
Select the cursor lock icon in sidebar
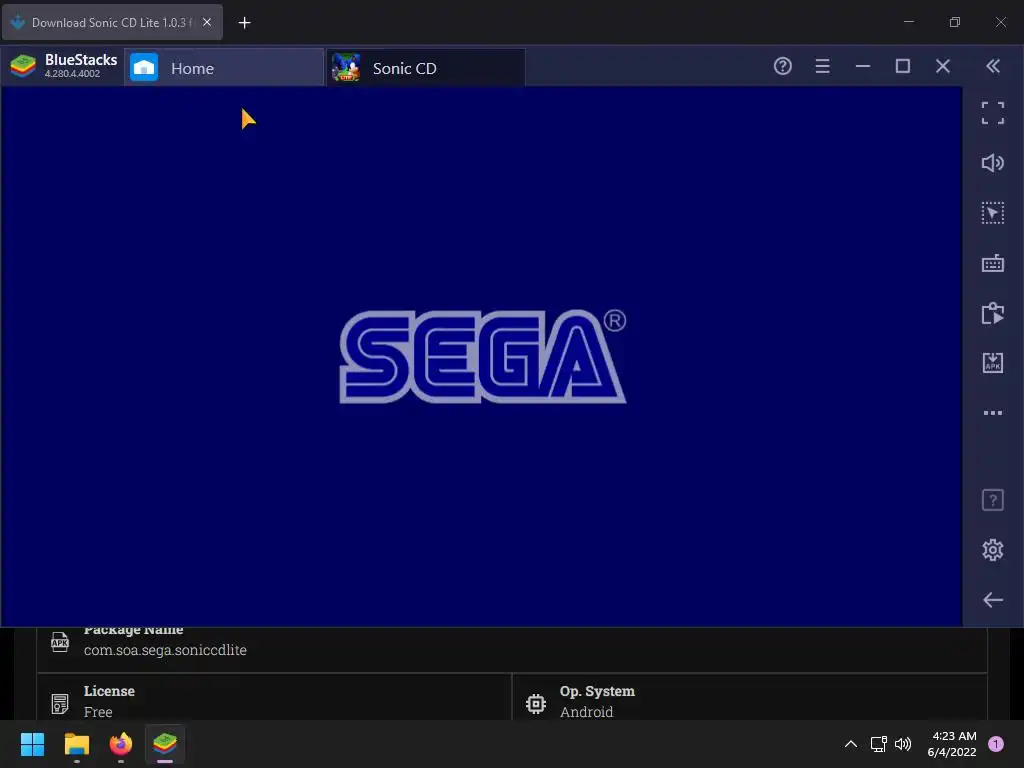coord(993,213)
